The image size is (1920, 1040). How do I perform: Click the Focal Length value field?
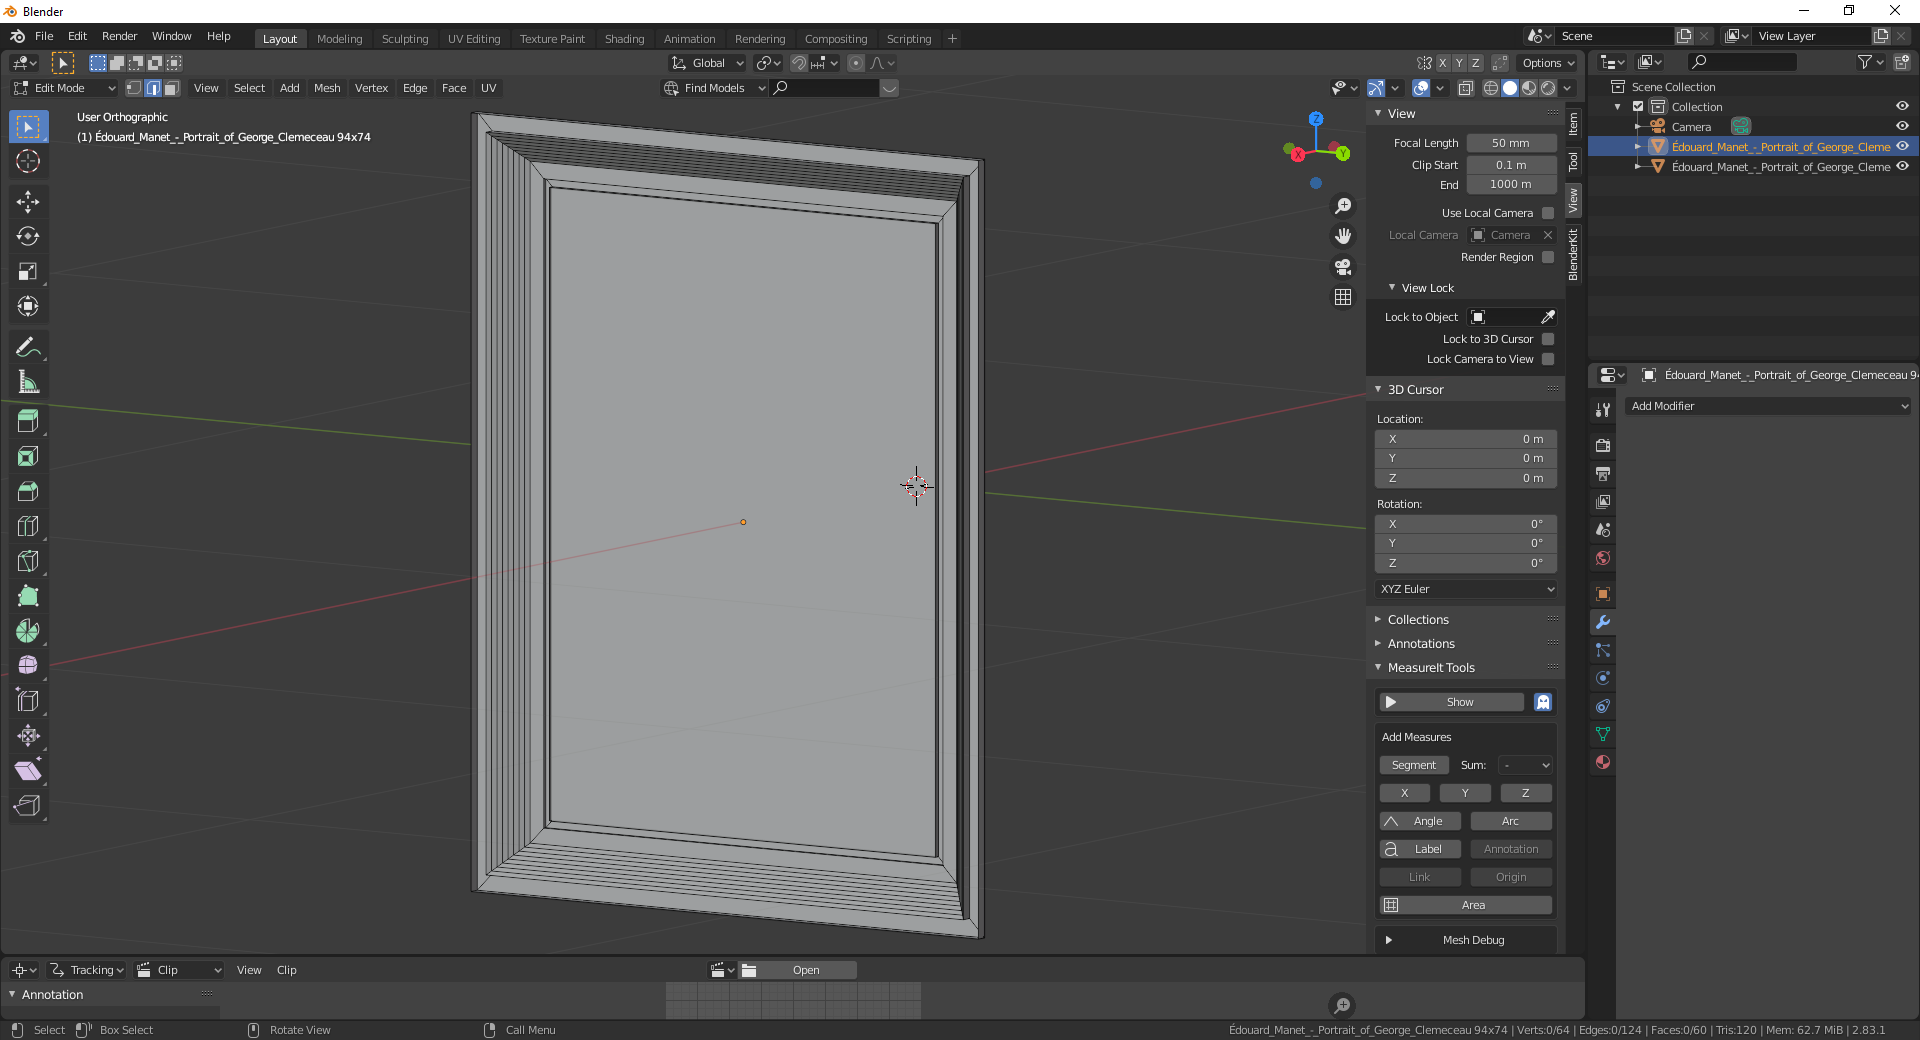pyautogui.click(x=1511, y=143)
